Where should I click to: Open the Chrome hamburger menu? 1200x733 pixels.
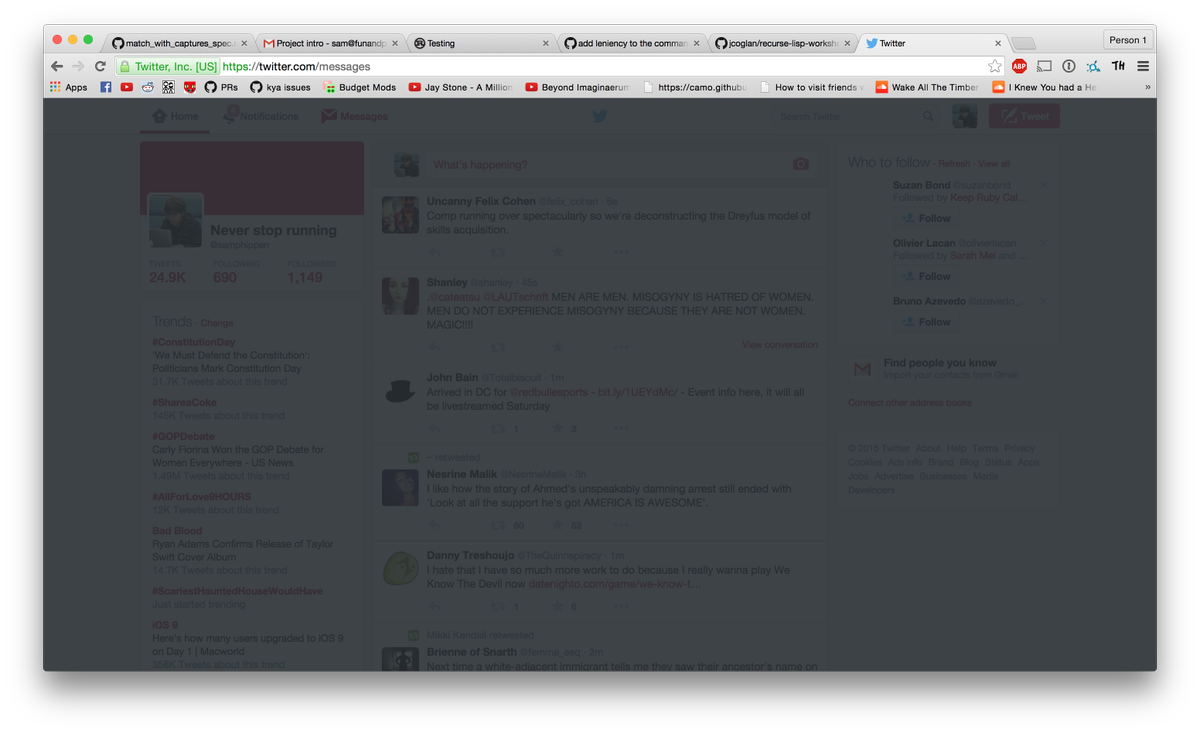coord(1143,66)
